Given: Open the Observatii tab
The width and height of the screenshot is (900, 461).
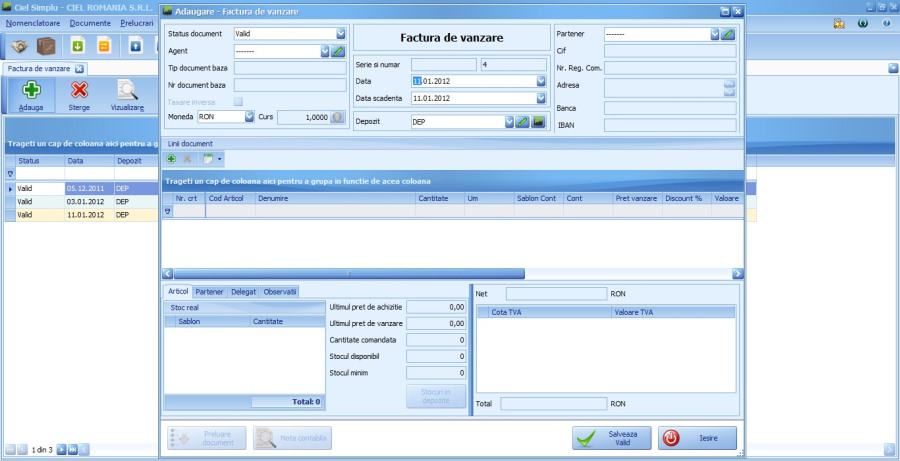Looking at the screenshot, I should (279, 292).
